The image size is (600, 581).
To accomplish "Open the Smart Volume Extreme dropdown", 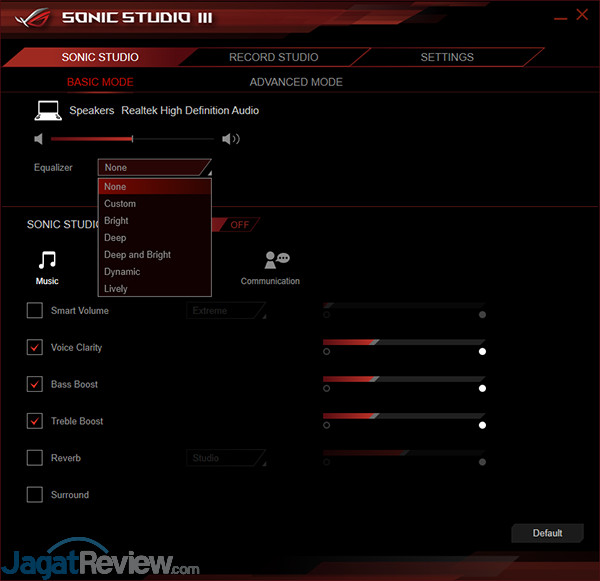I will pos(226,310).
